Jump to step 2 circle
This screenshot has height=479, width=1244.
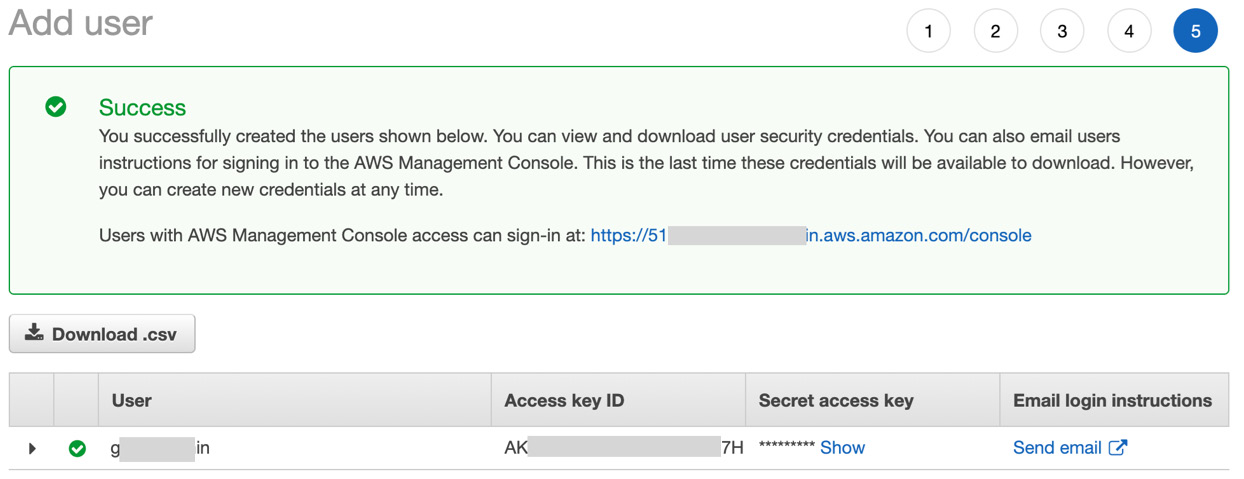click(995, 31)
